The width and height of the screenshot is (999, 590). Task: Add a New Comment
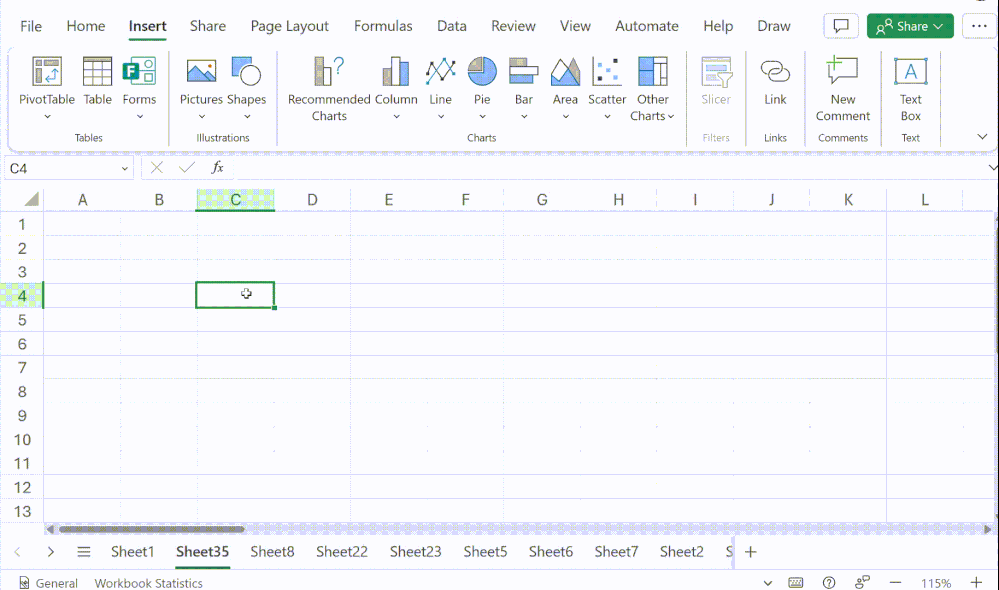click(843, 89)
